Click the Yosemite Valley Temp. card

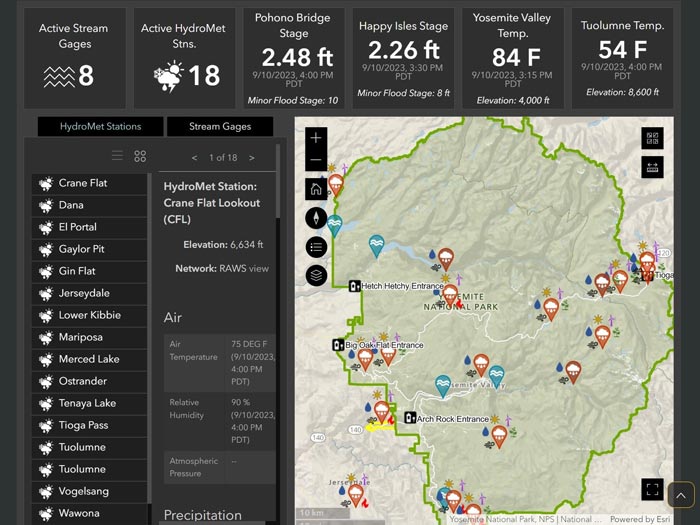tap(512, 58)
